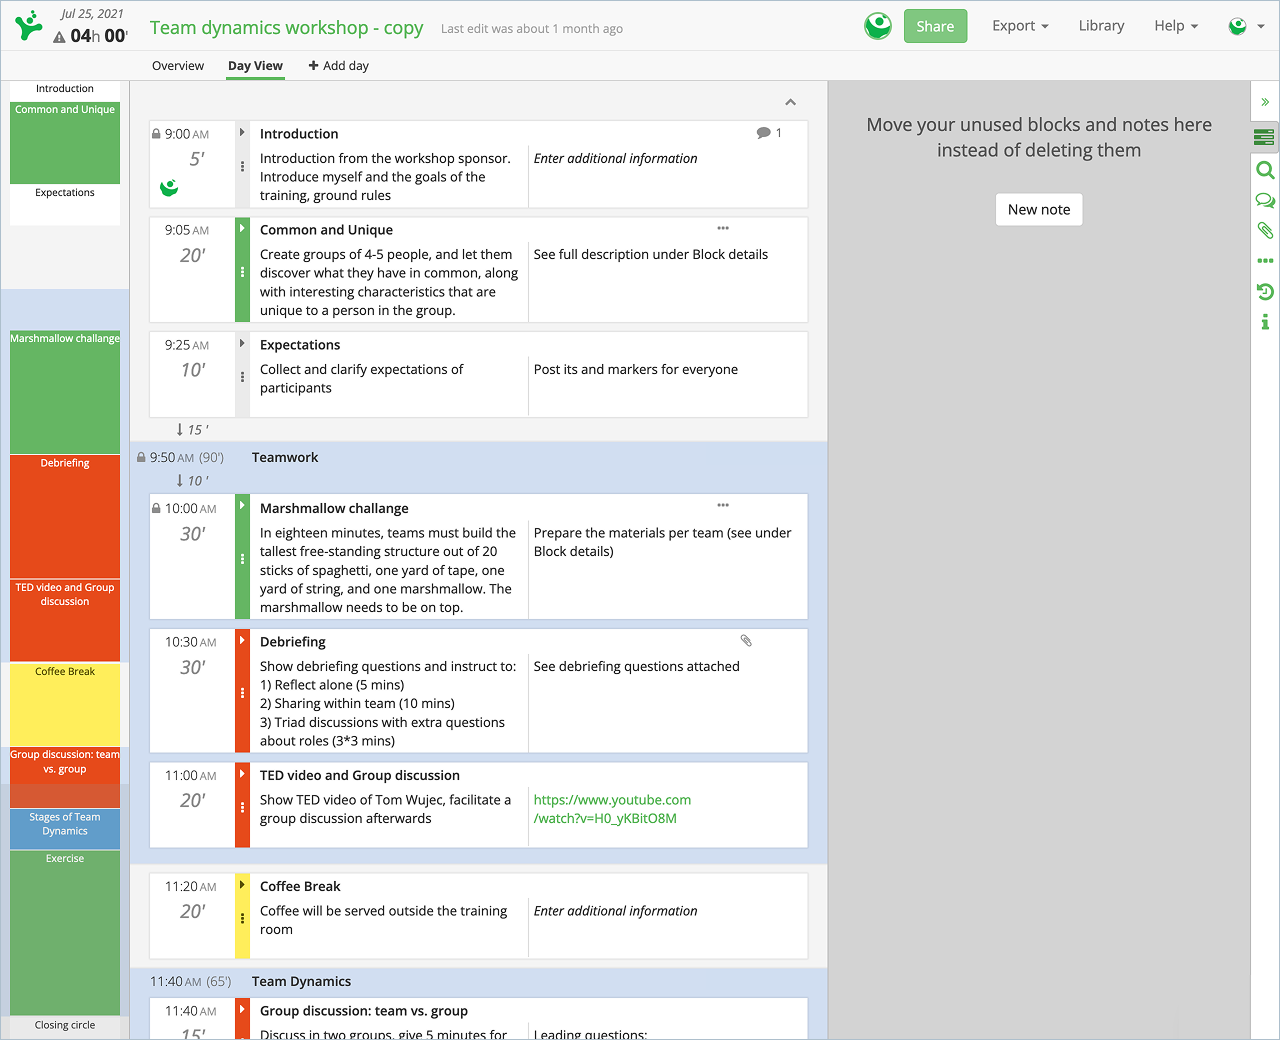This screenshot has width=1280, height=1040.
Task: Click the 10' duration of Expectations
Action: (x=192, y=370)
